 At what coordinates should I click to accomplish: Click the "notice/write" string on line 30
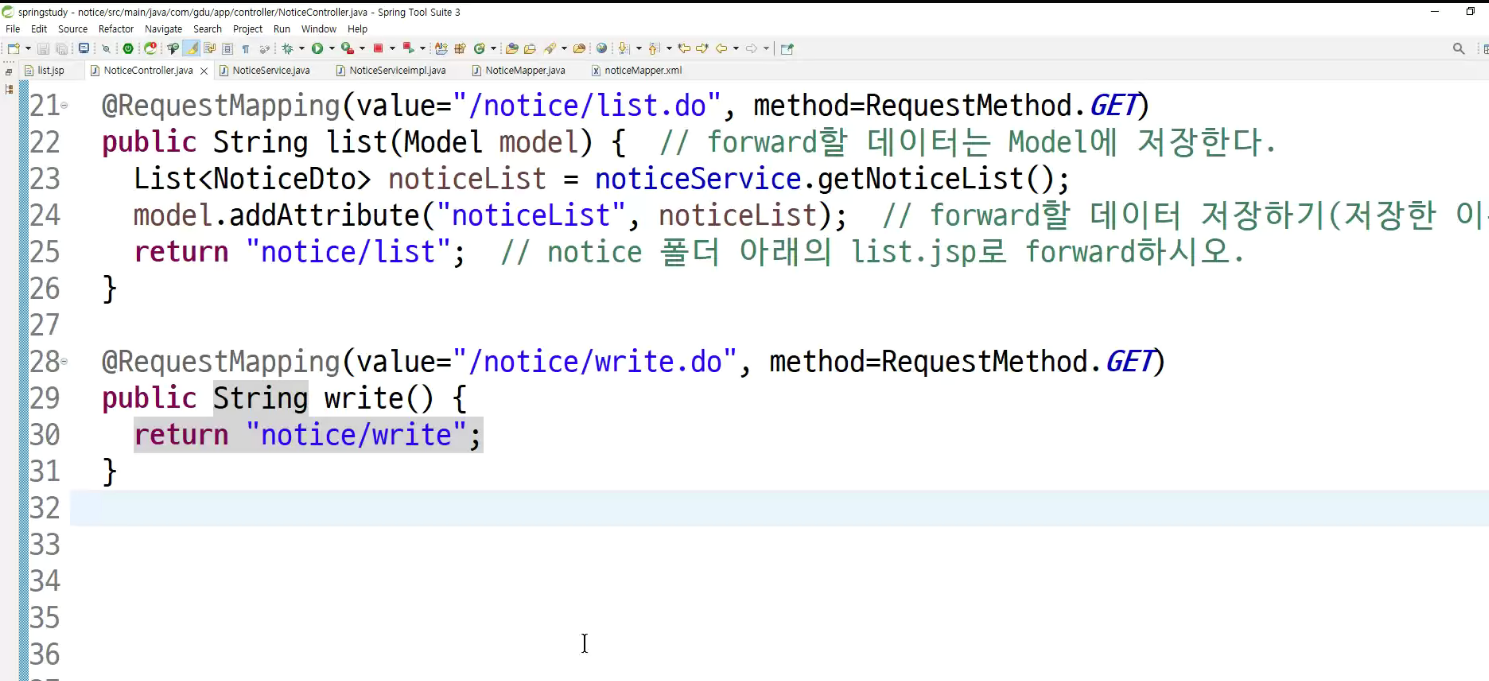pos(358,435)
